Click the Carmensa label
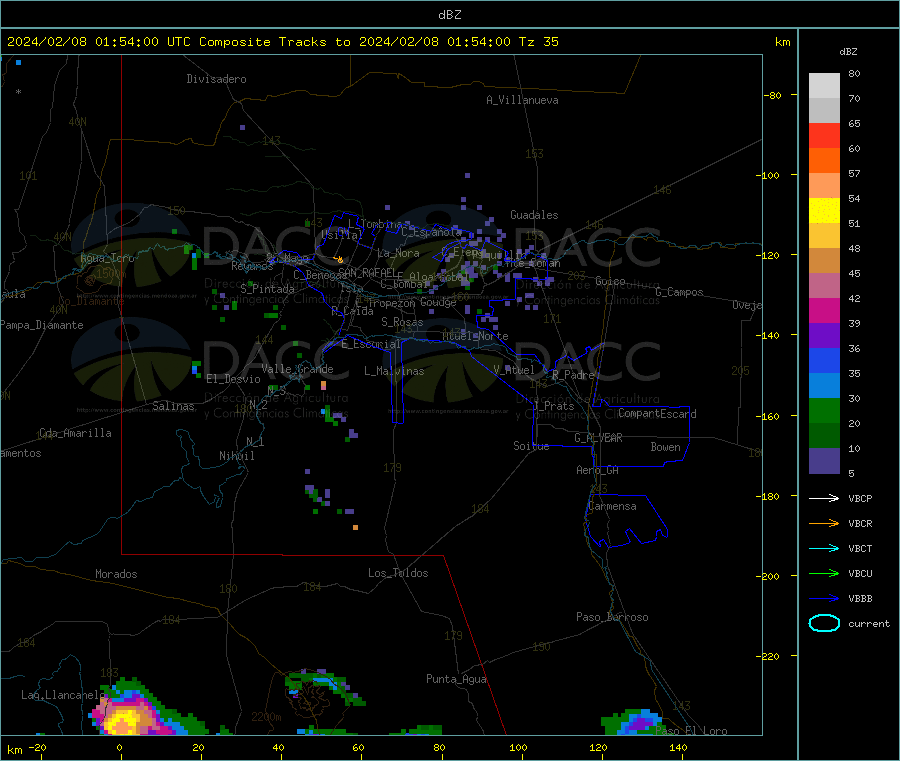 pyautogui.click(x=612, y=506)
